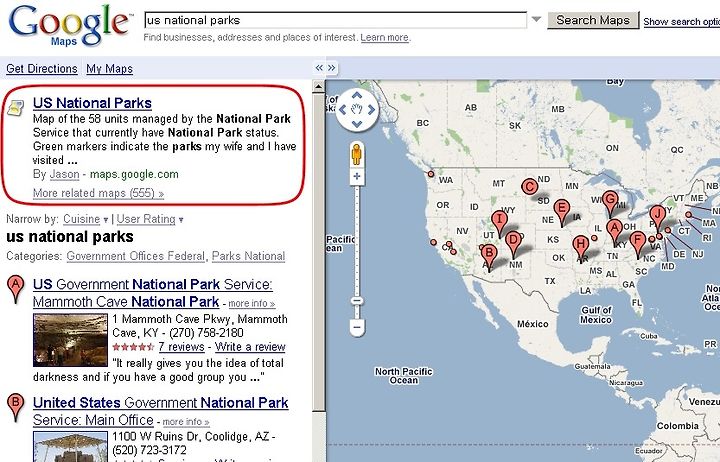Pan the map left with the arrow
Screen dimensions: 720x462
342,110
